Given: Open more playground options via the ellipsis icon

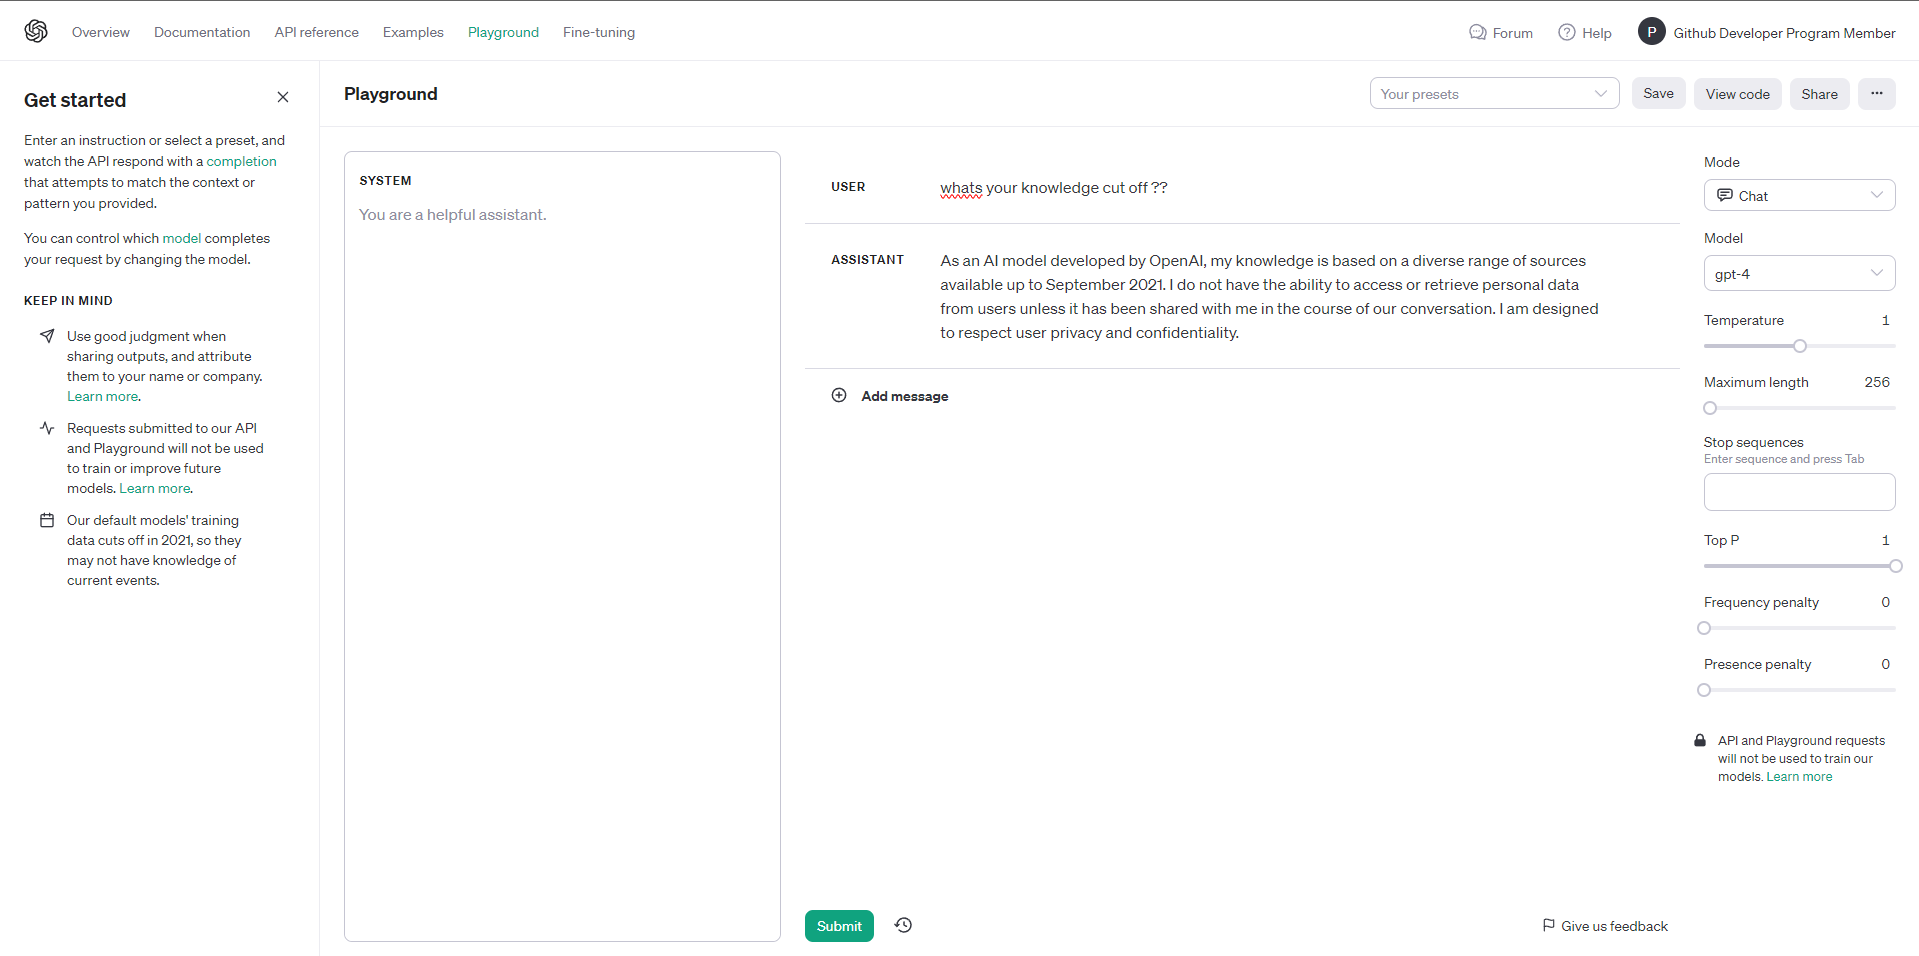Looking at the screenshot, I should [x=1876, y=93].
